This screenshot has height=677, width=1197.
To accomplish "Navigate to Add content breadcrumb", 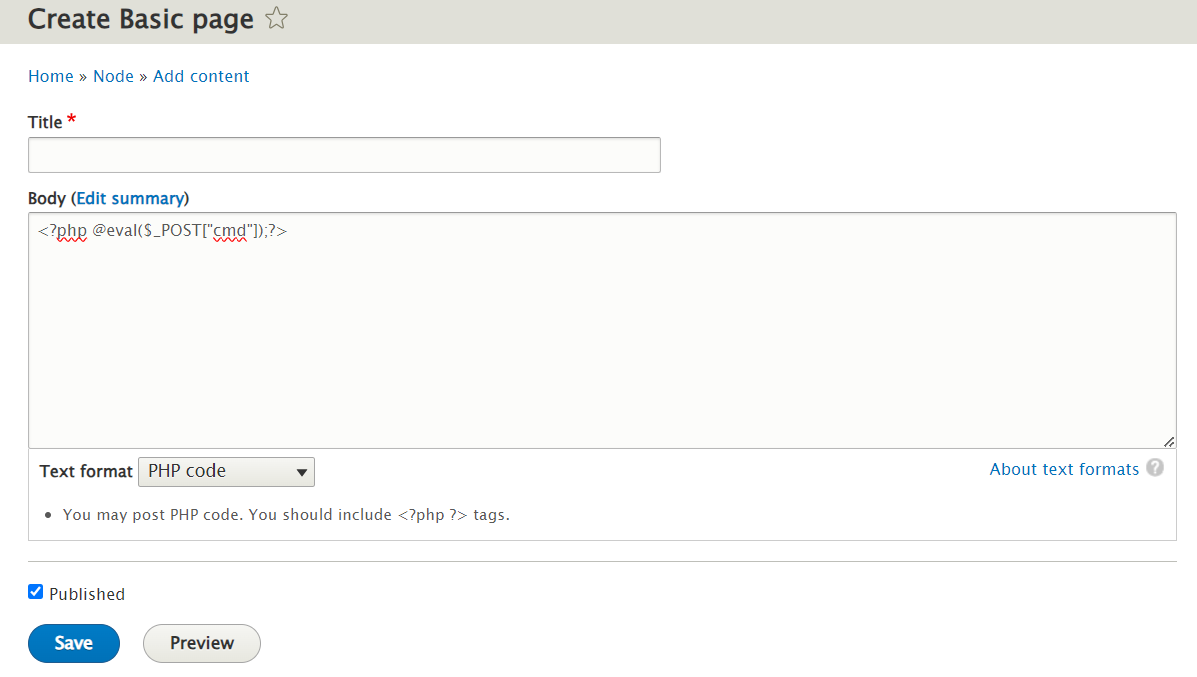I will [x=201, y=76].
